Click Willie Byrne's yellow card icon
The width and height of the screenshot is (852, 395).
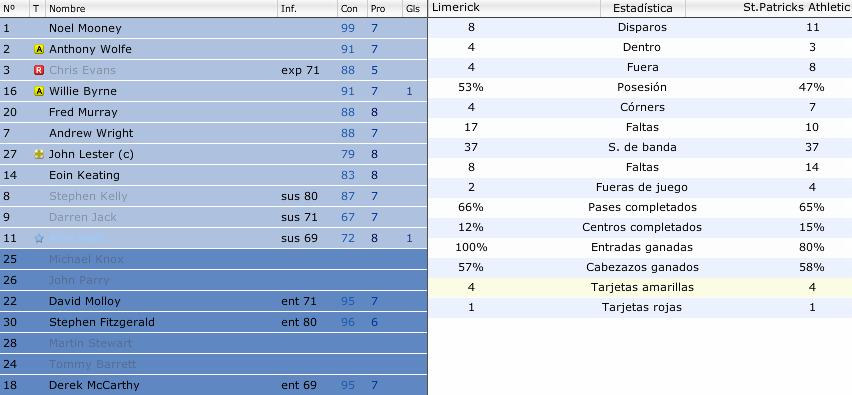(39, 91)
